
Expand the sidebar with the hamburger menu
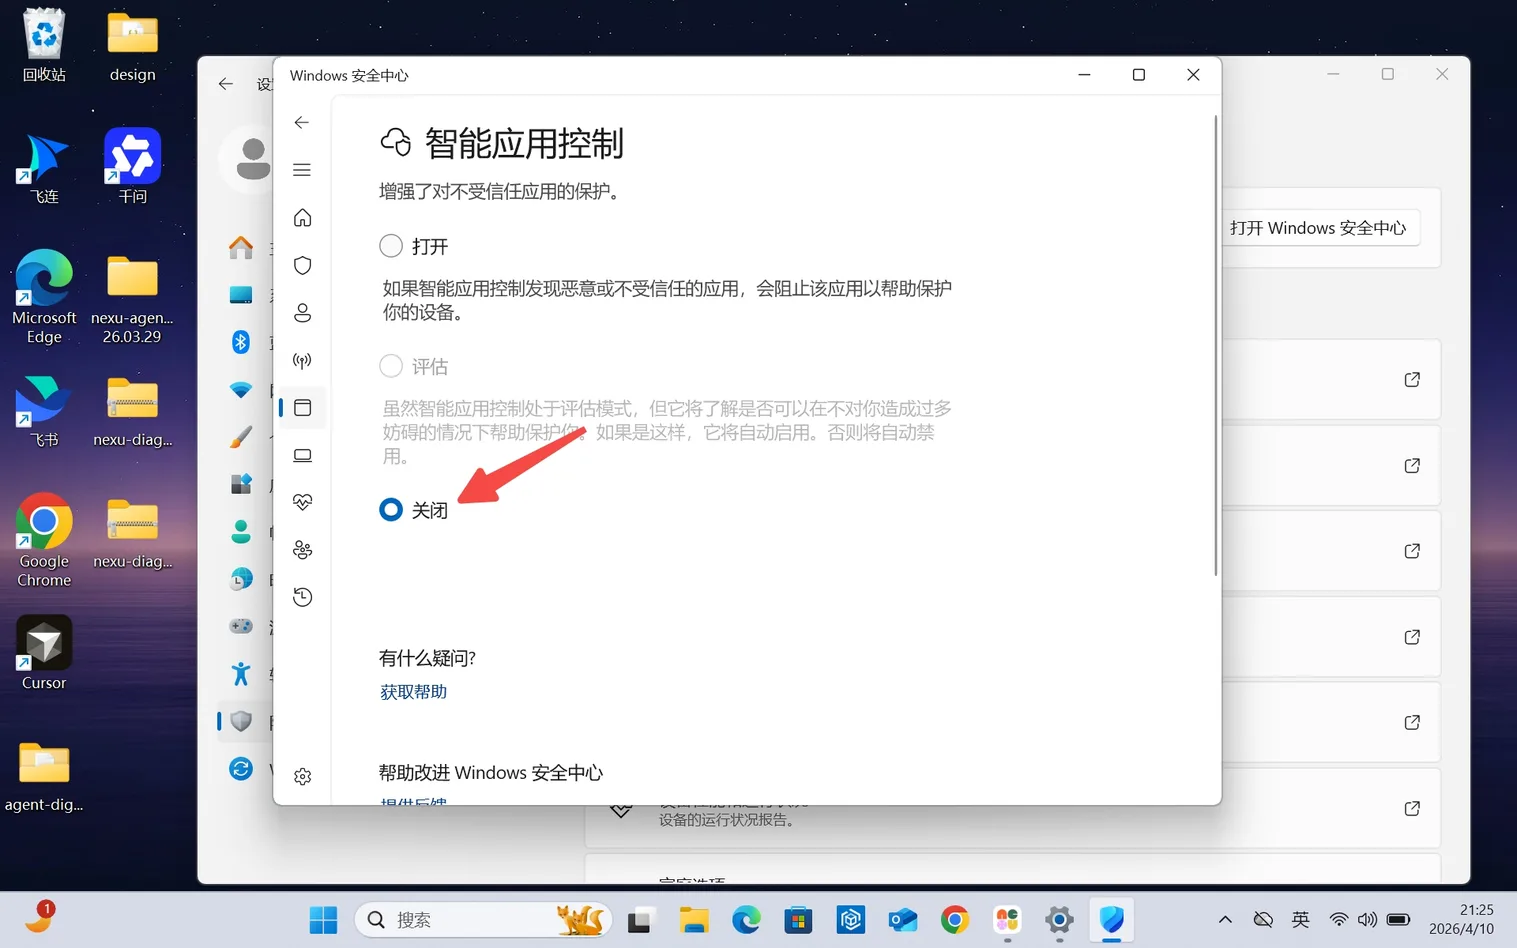tap(302, 170)
